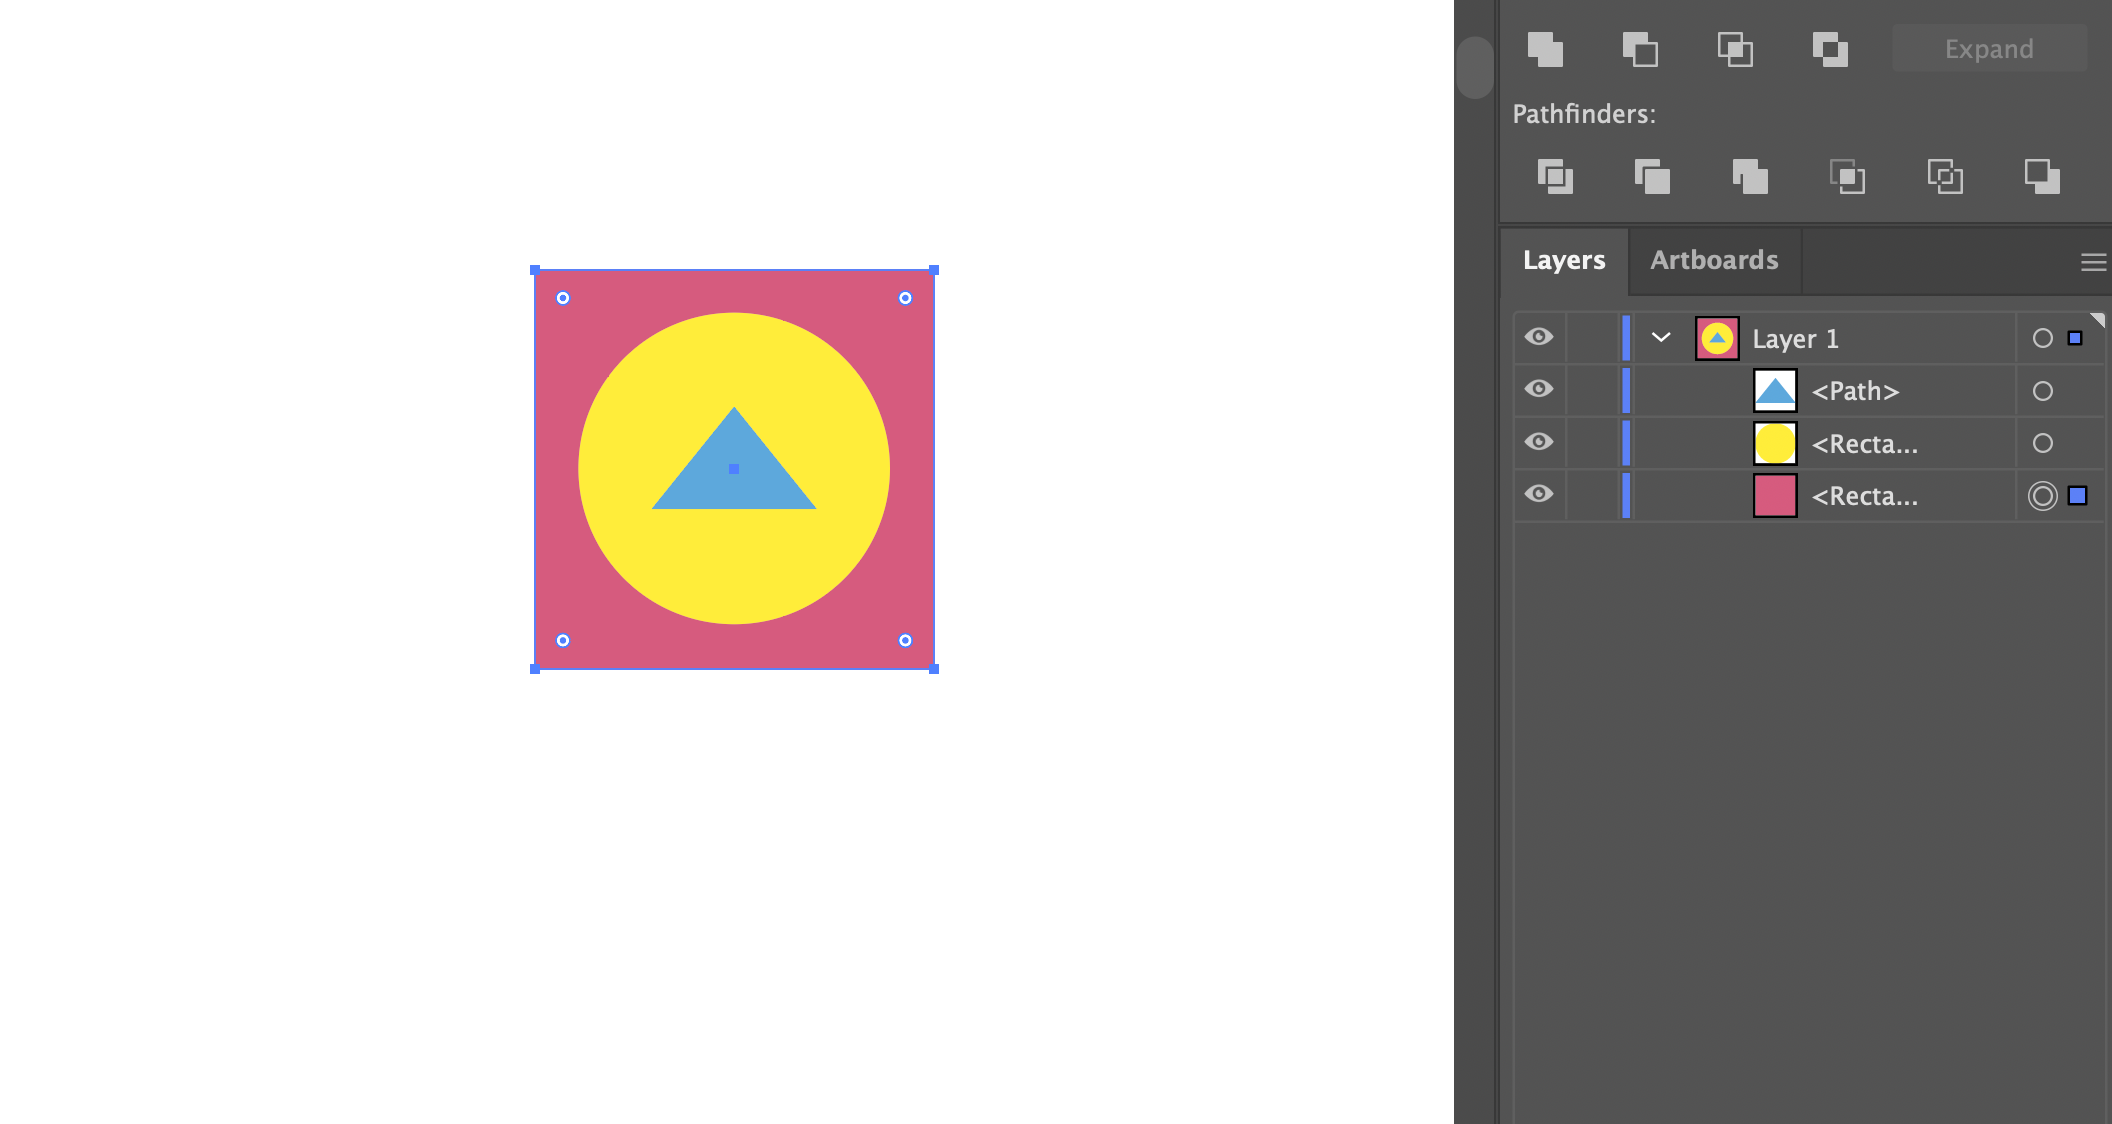Hide the pink rectangle sublayer
This screenshot has height=1124, width=2112.
1539,494
